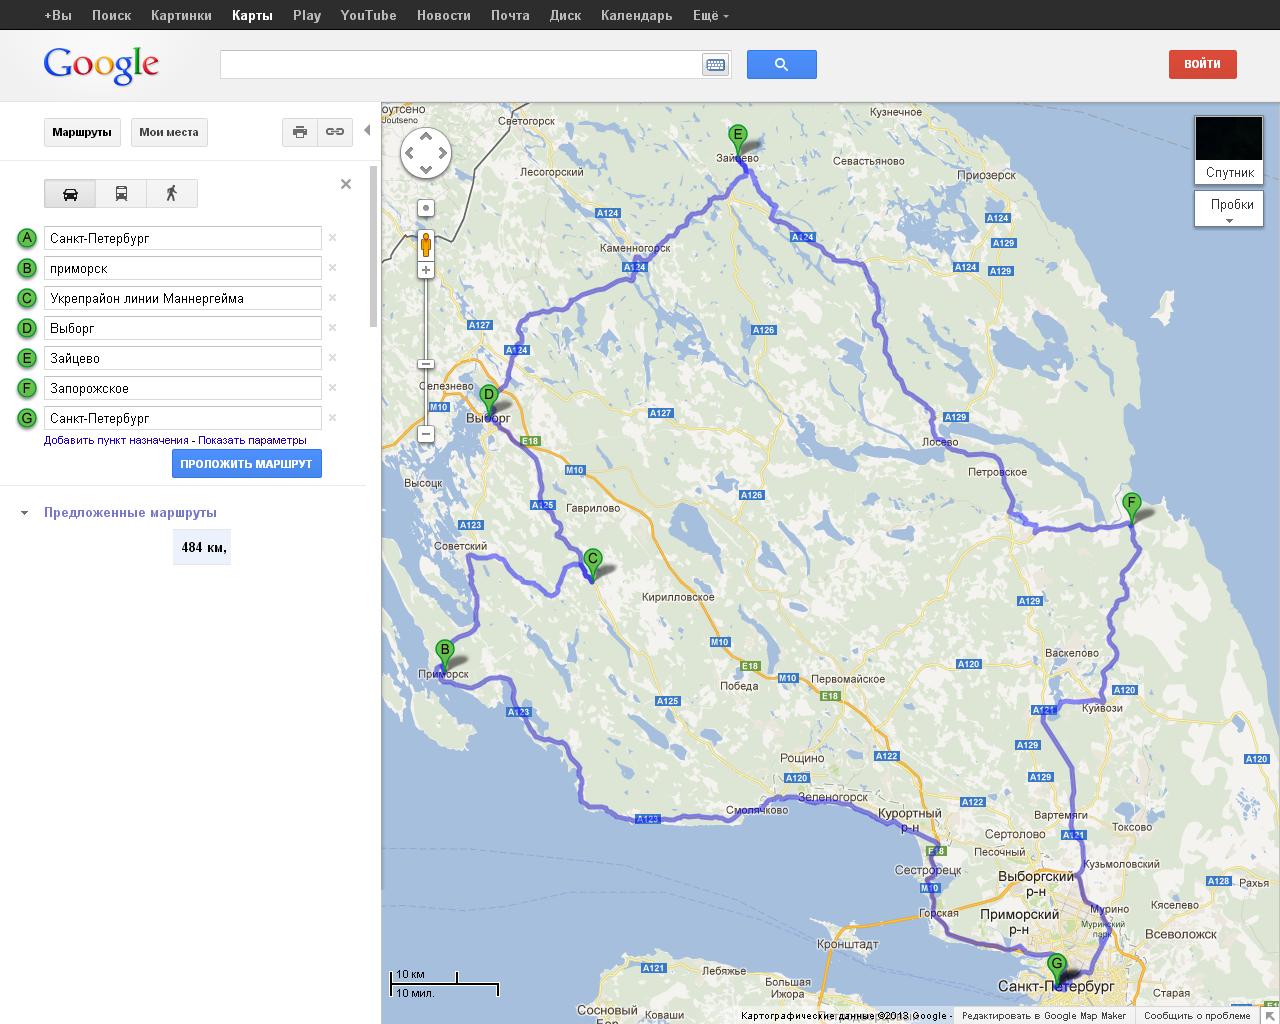The image size is (1280, 1024).
Task: Click the zoom slider handle
Action: point(426,364)
